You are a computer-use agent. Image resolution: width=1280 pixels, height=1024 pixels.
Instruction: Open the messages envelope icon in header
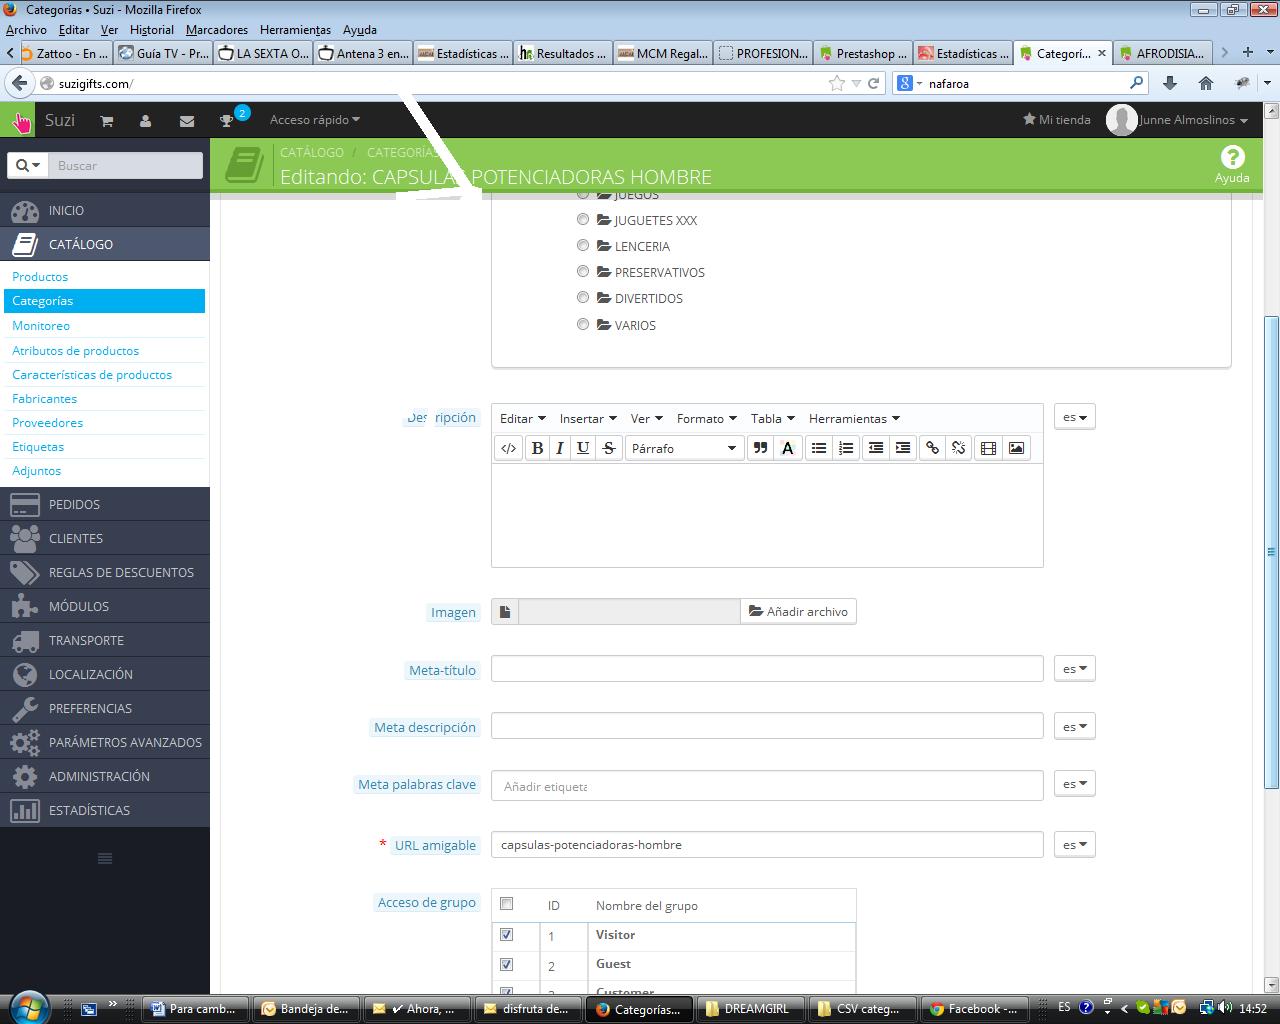click(x=187, y=120)
